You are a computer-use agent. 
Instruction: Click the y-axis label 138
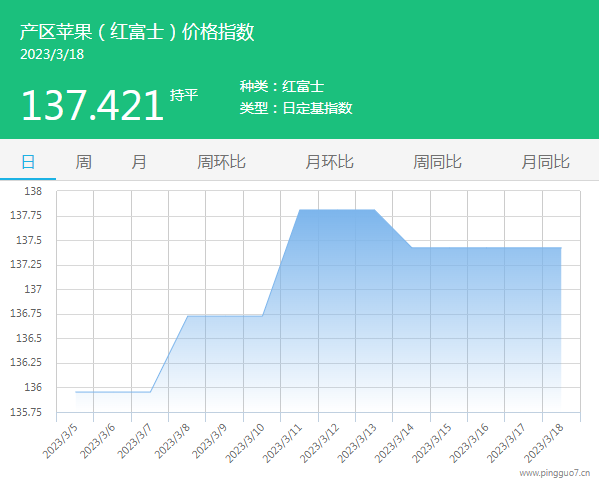click(x=33, y=191)
